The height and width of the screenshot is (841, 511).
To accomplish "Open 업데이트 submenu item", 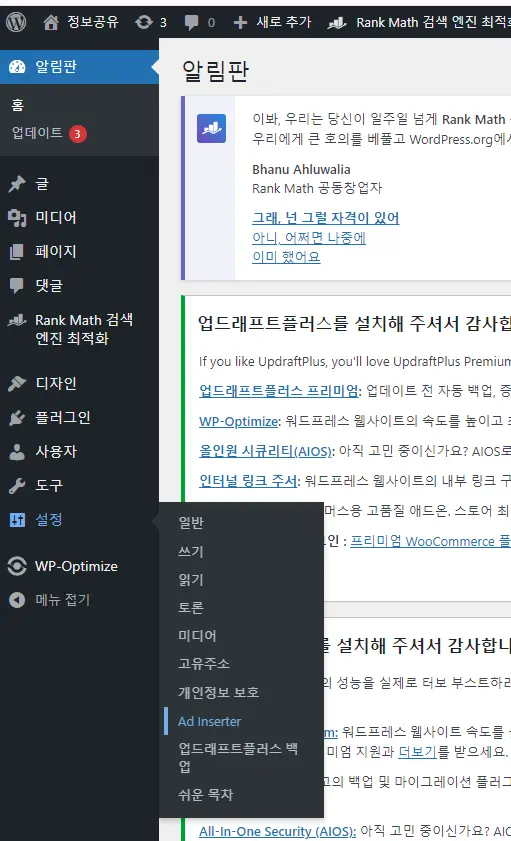I will click(38, 132).
